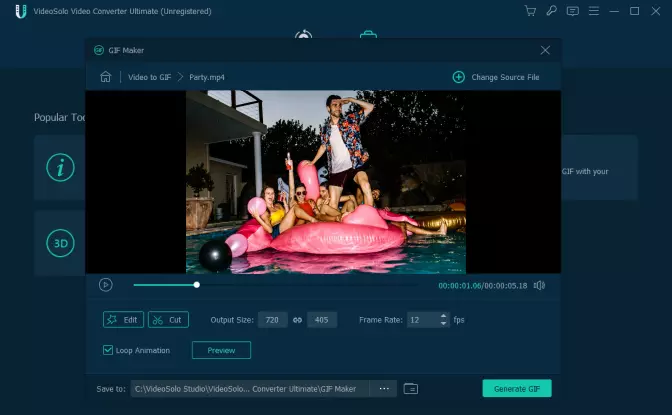Viewport: 672px width, 415px height.
Task: Click the Save to path field
Action: [x=250, y=389]
